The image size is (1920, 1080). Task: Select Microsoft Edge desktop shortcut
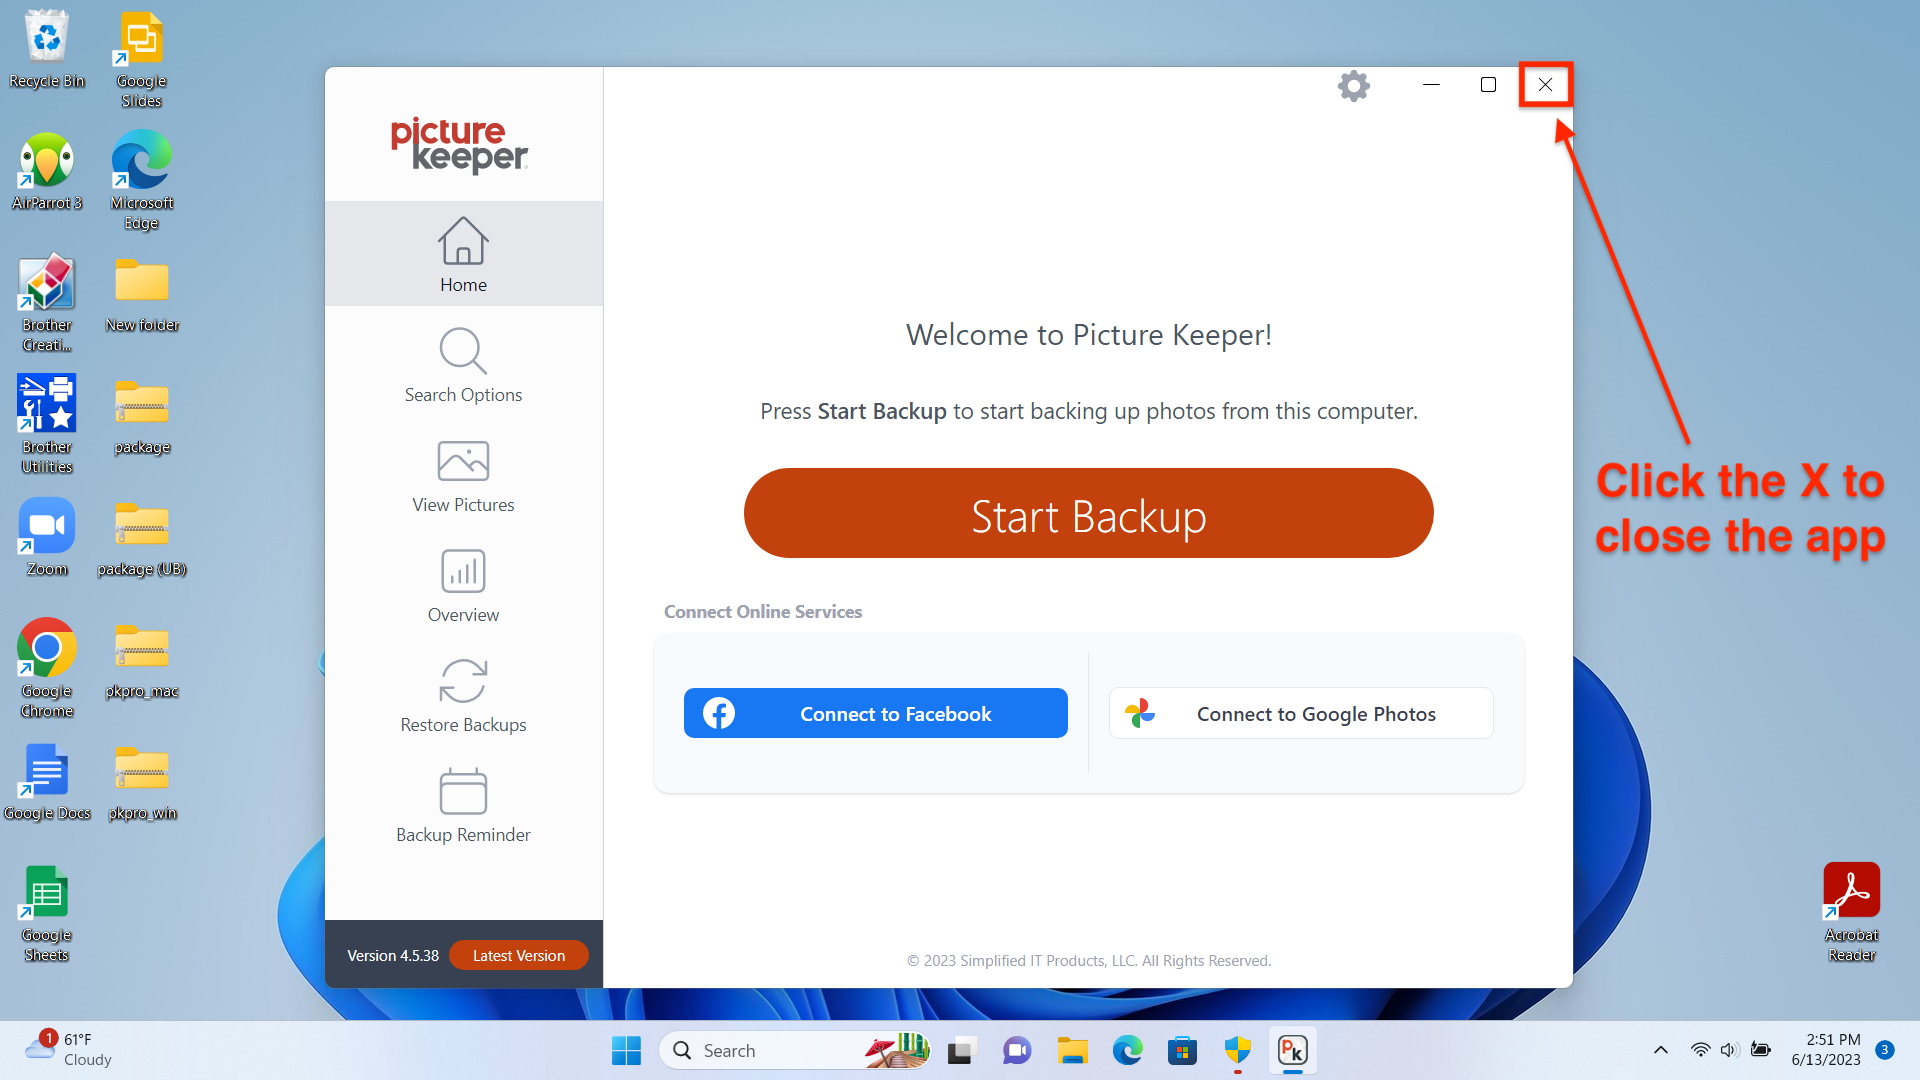tap(141, 181)
